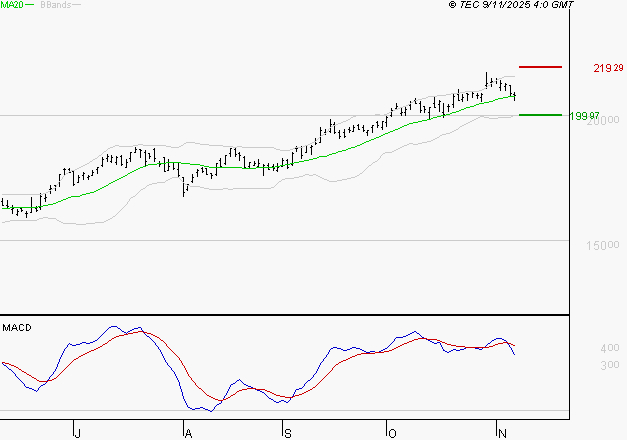
Task: Click the BBands legend label
Action: (x=56, y=5)
